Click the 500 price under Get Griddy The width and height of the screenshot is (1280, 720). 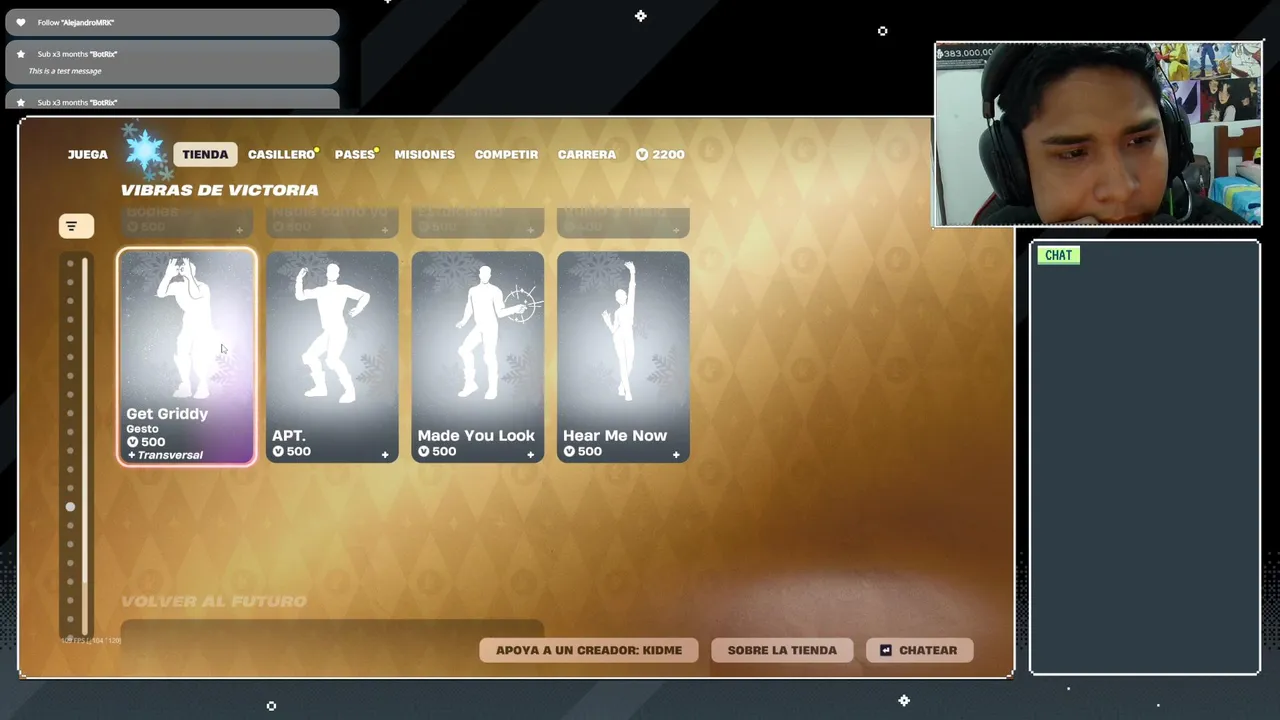click(146, 442)
